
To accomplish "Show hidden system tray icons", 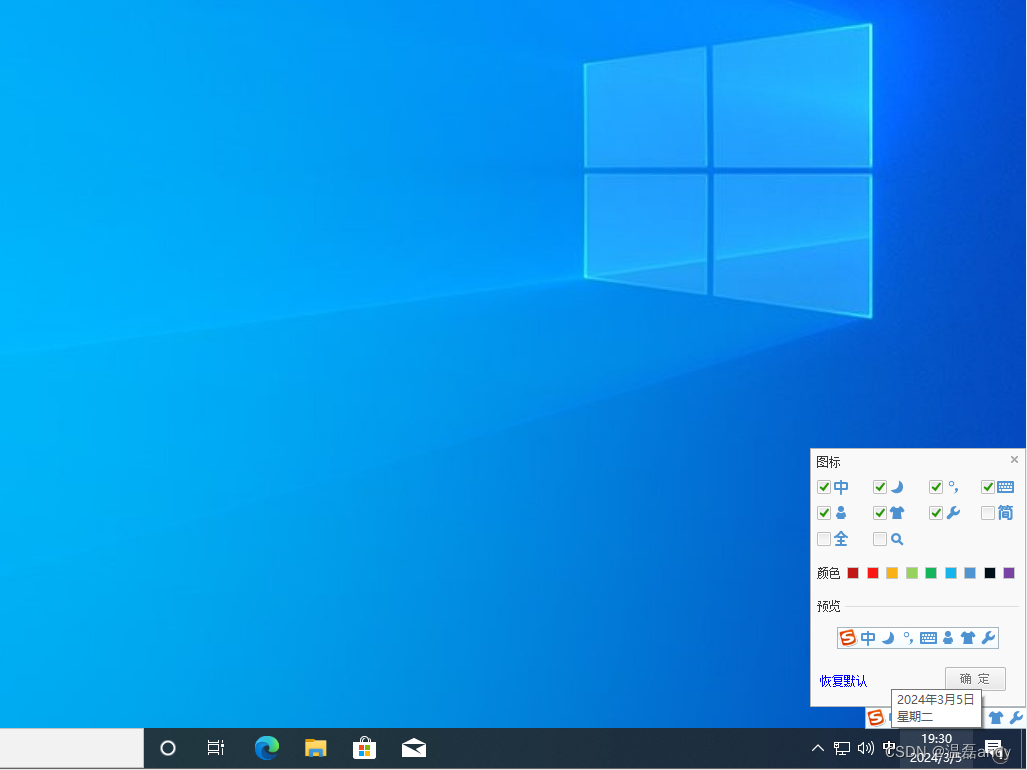I will point(817,748).
